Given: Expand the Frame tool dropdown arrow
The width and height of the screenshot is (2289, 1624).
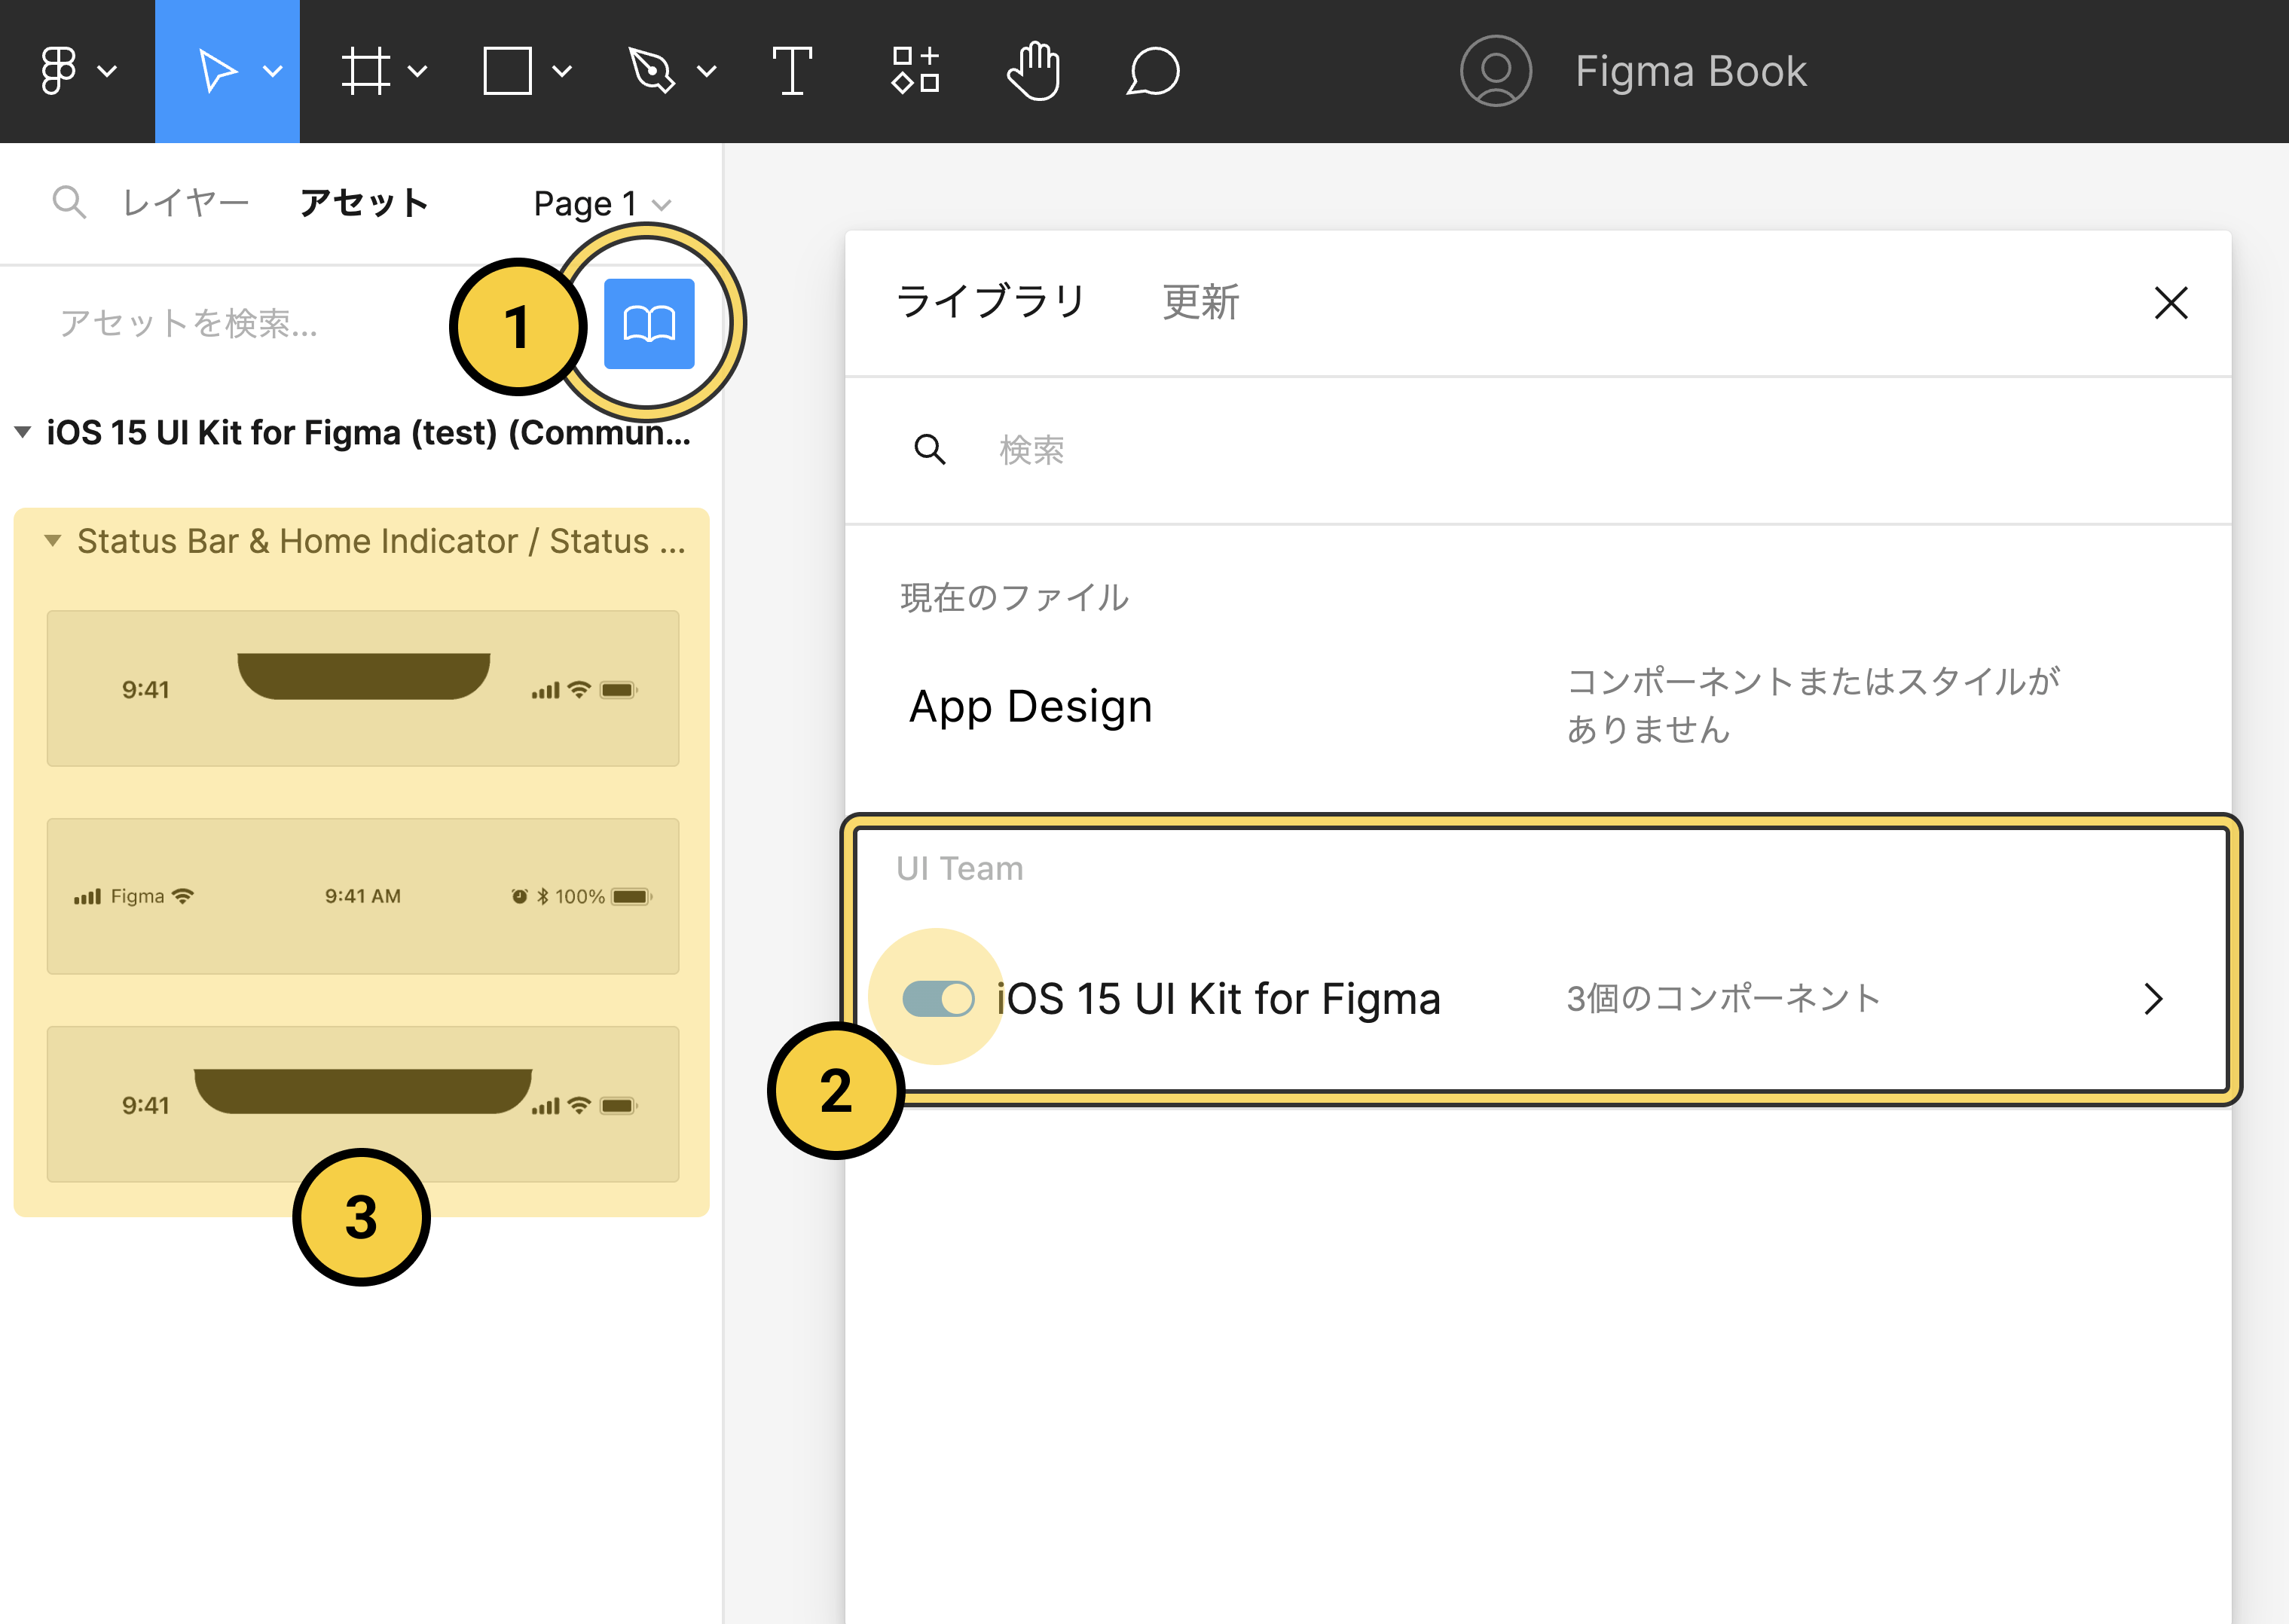Looking at the screenshot, I should [418, 71].
